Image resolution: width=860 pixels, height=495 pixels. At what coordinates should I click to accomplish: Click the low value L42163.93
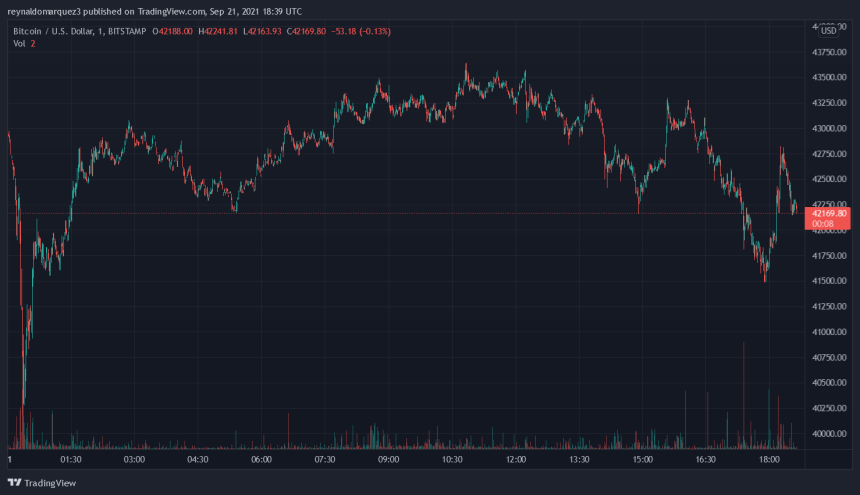(x=262, y=31)
